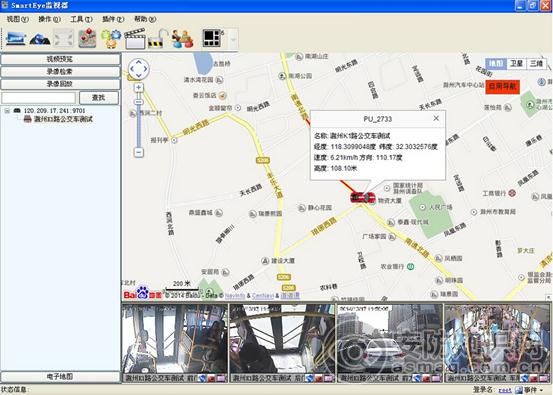Image resolution: width=553 pixels, height=395 pixels.
Task: Open the 操作(O) menu
Action: pos(49,19)
